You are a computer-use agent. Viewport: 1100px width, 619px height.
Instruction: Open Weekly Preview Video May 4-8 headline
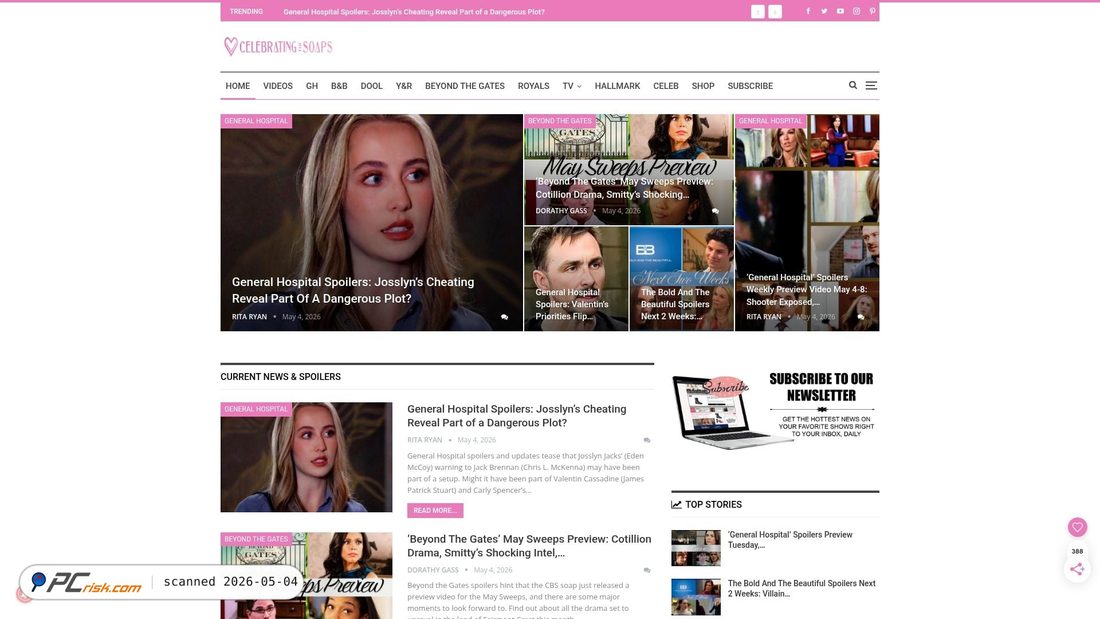pos(807,289)
